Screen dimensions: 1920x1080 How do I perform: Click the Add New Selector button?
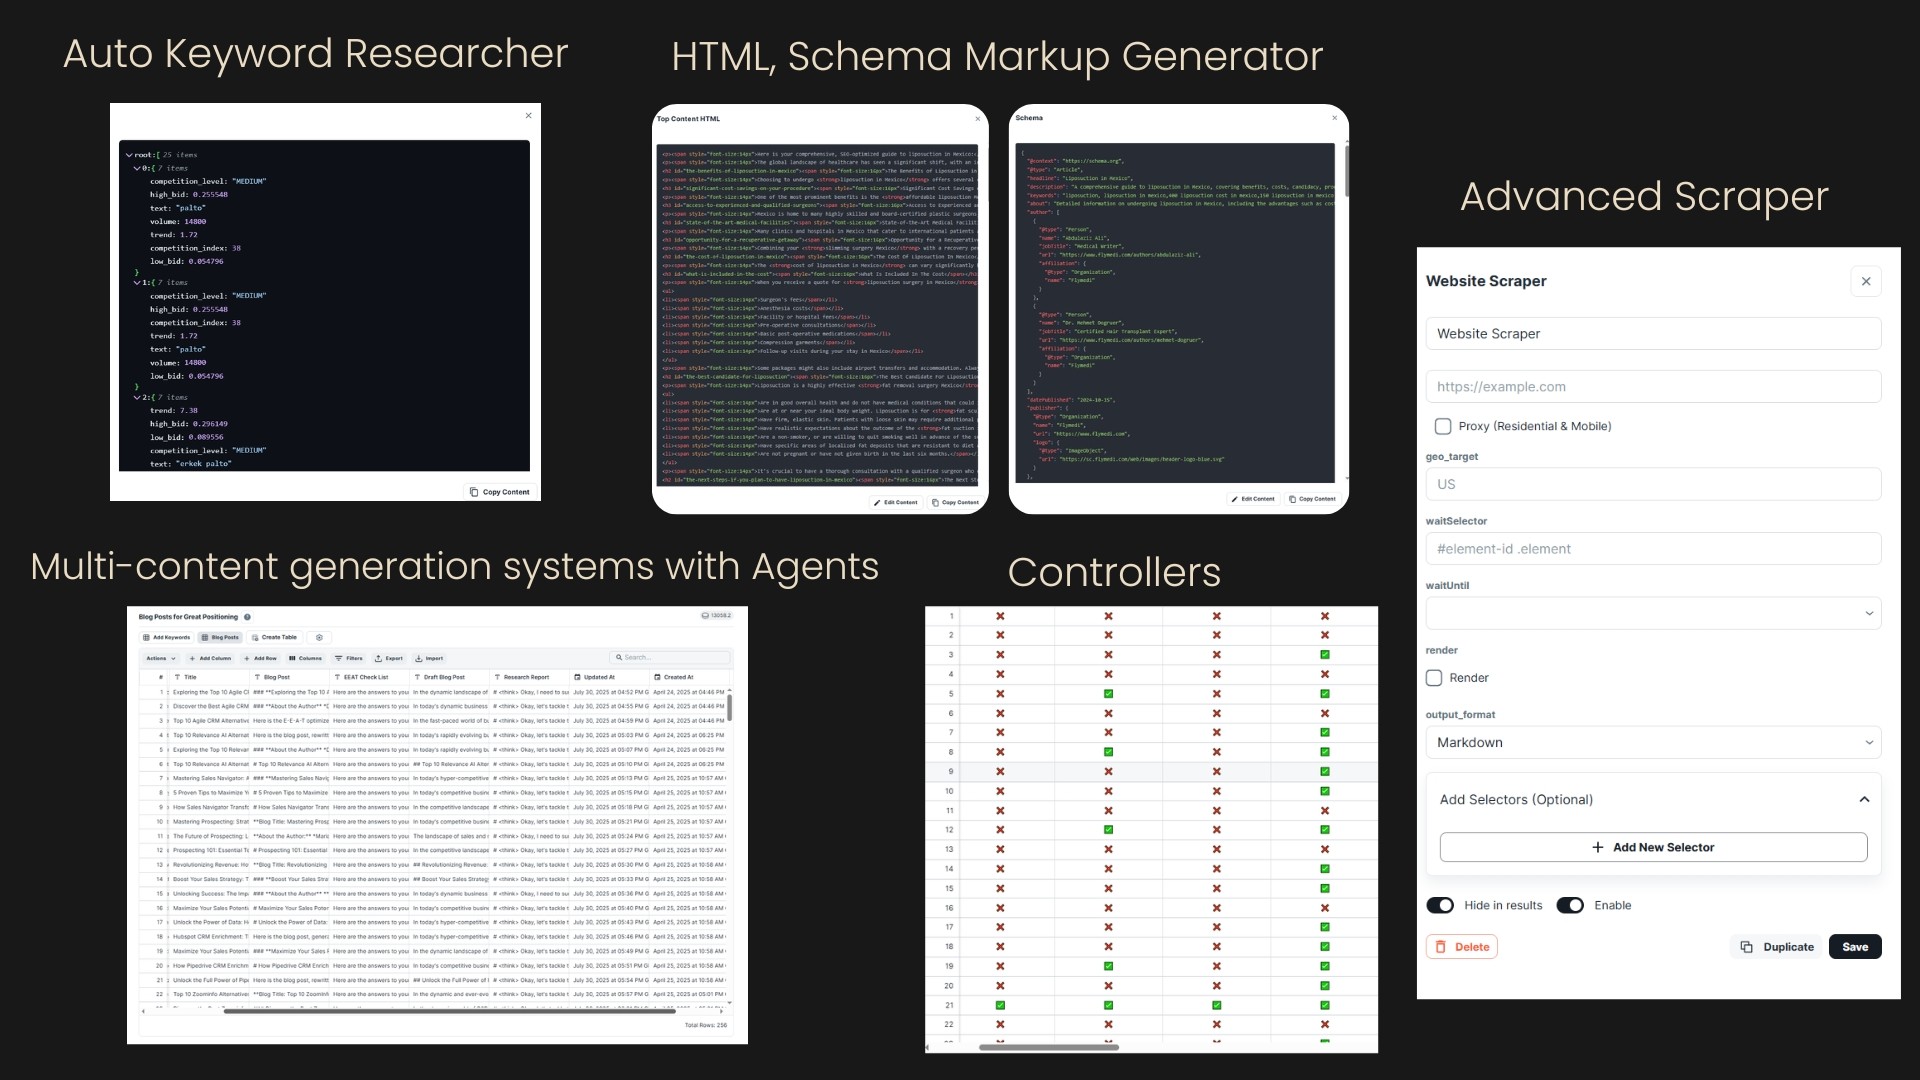(1653, 847)
